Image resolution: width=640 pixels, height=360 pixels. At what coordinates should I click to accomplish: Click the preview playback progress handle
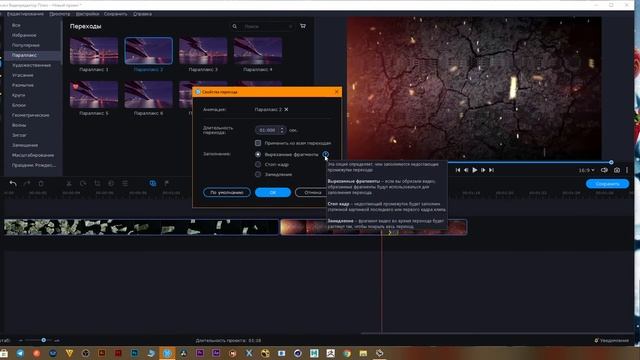(611, 162)
